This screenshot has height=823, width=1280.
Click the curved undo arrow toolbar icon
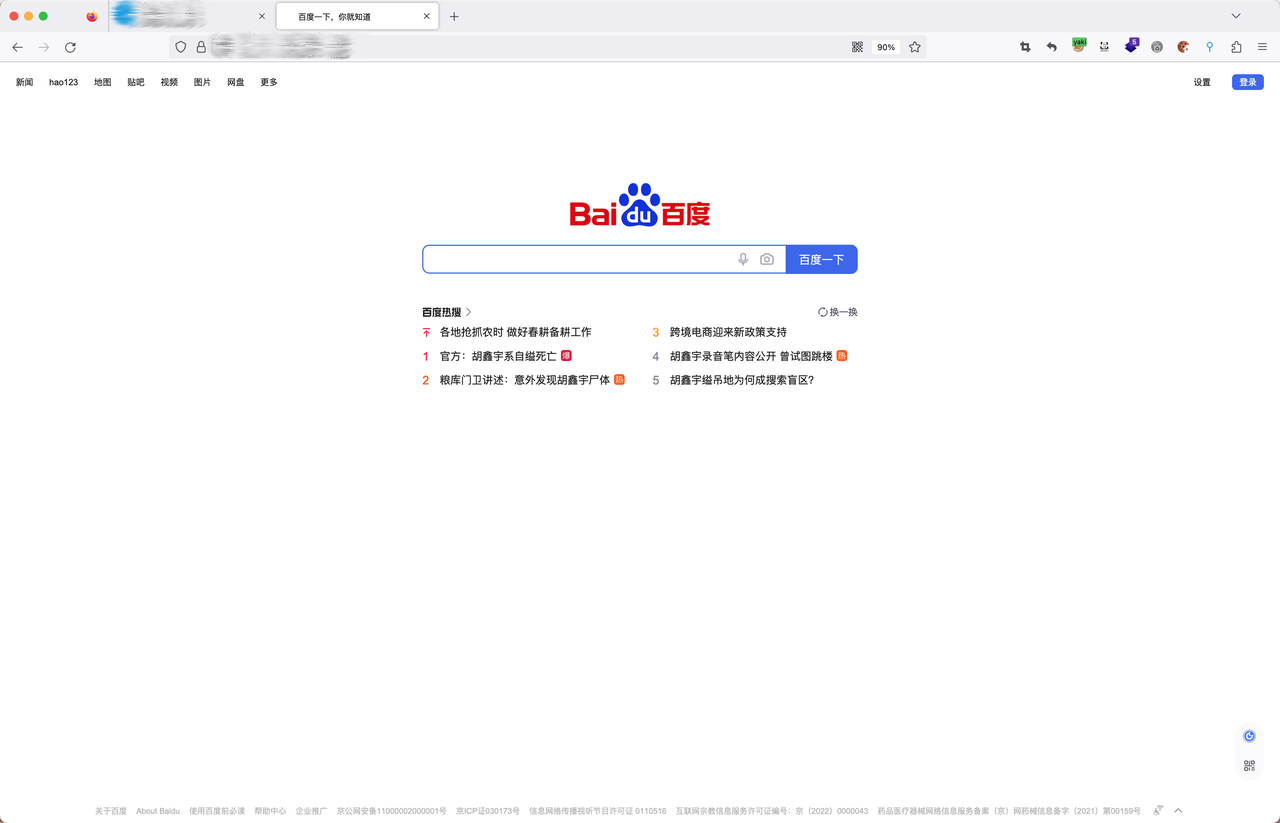point(1052,47)
